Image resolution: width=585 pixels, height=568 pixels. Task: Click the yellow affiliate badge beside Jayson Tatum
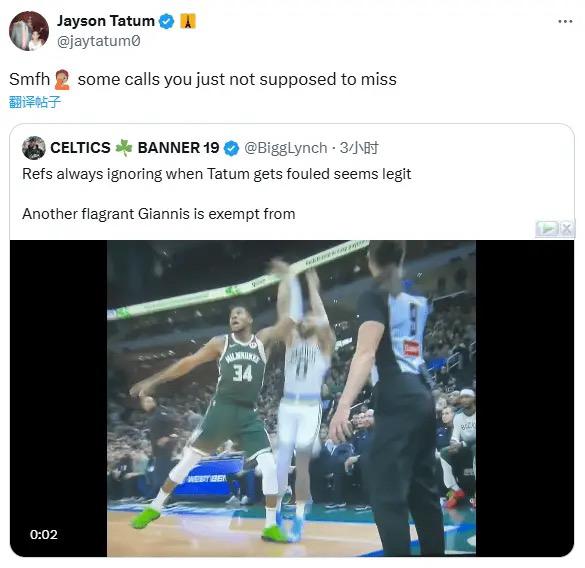188,21
